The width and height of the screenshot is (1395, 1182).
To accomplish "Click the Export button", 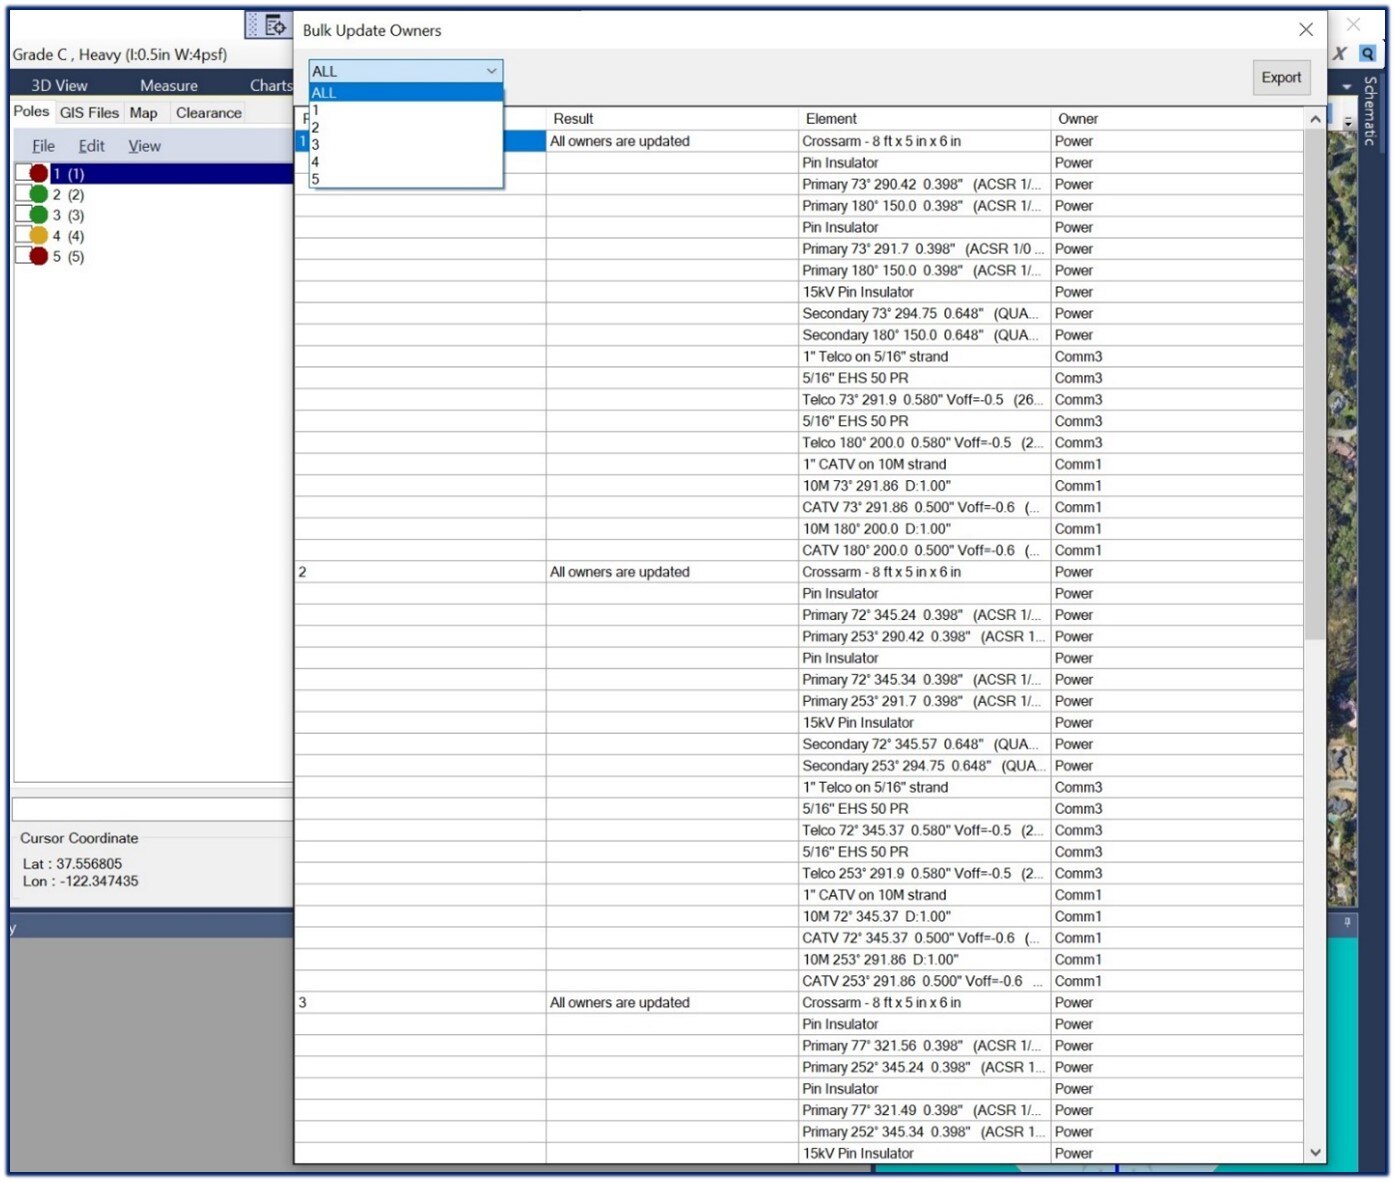I will 1281,77.
